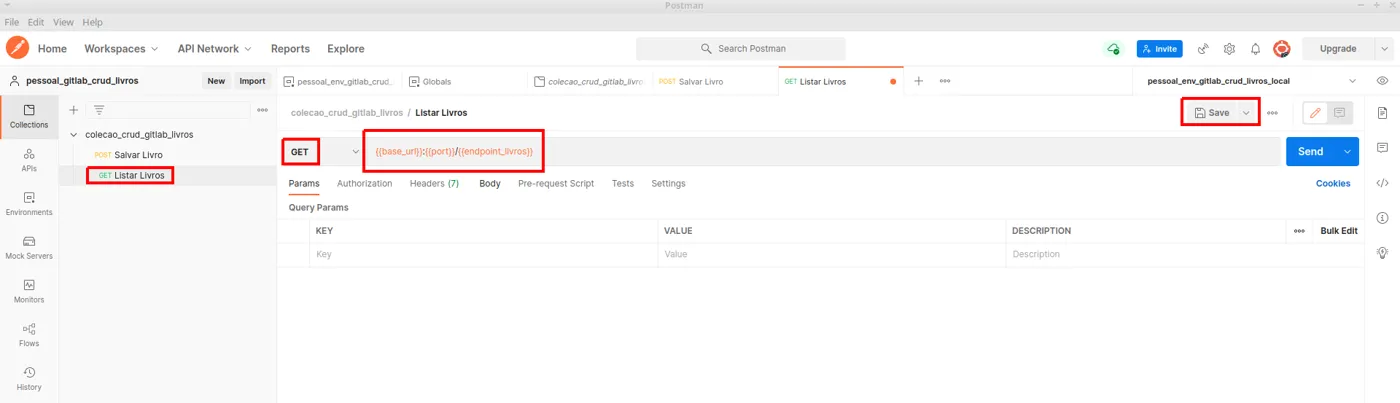1400x403 pixels.
Task: Open the three-dots menu next to Save
Action: pos(1272,113)
